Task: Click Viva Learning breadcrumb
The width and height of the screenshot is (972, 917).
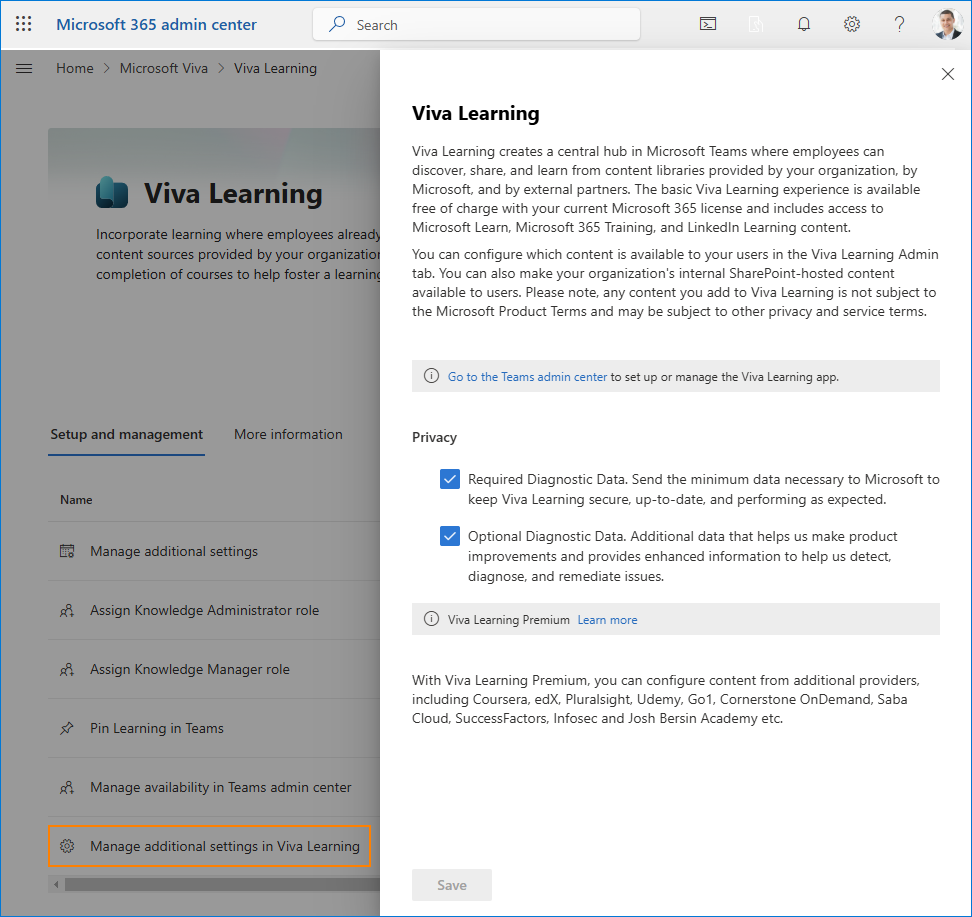Action: pyautogui.click(x=275, y=68)
